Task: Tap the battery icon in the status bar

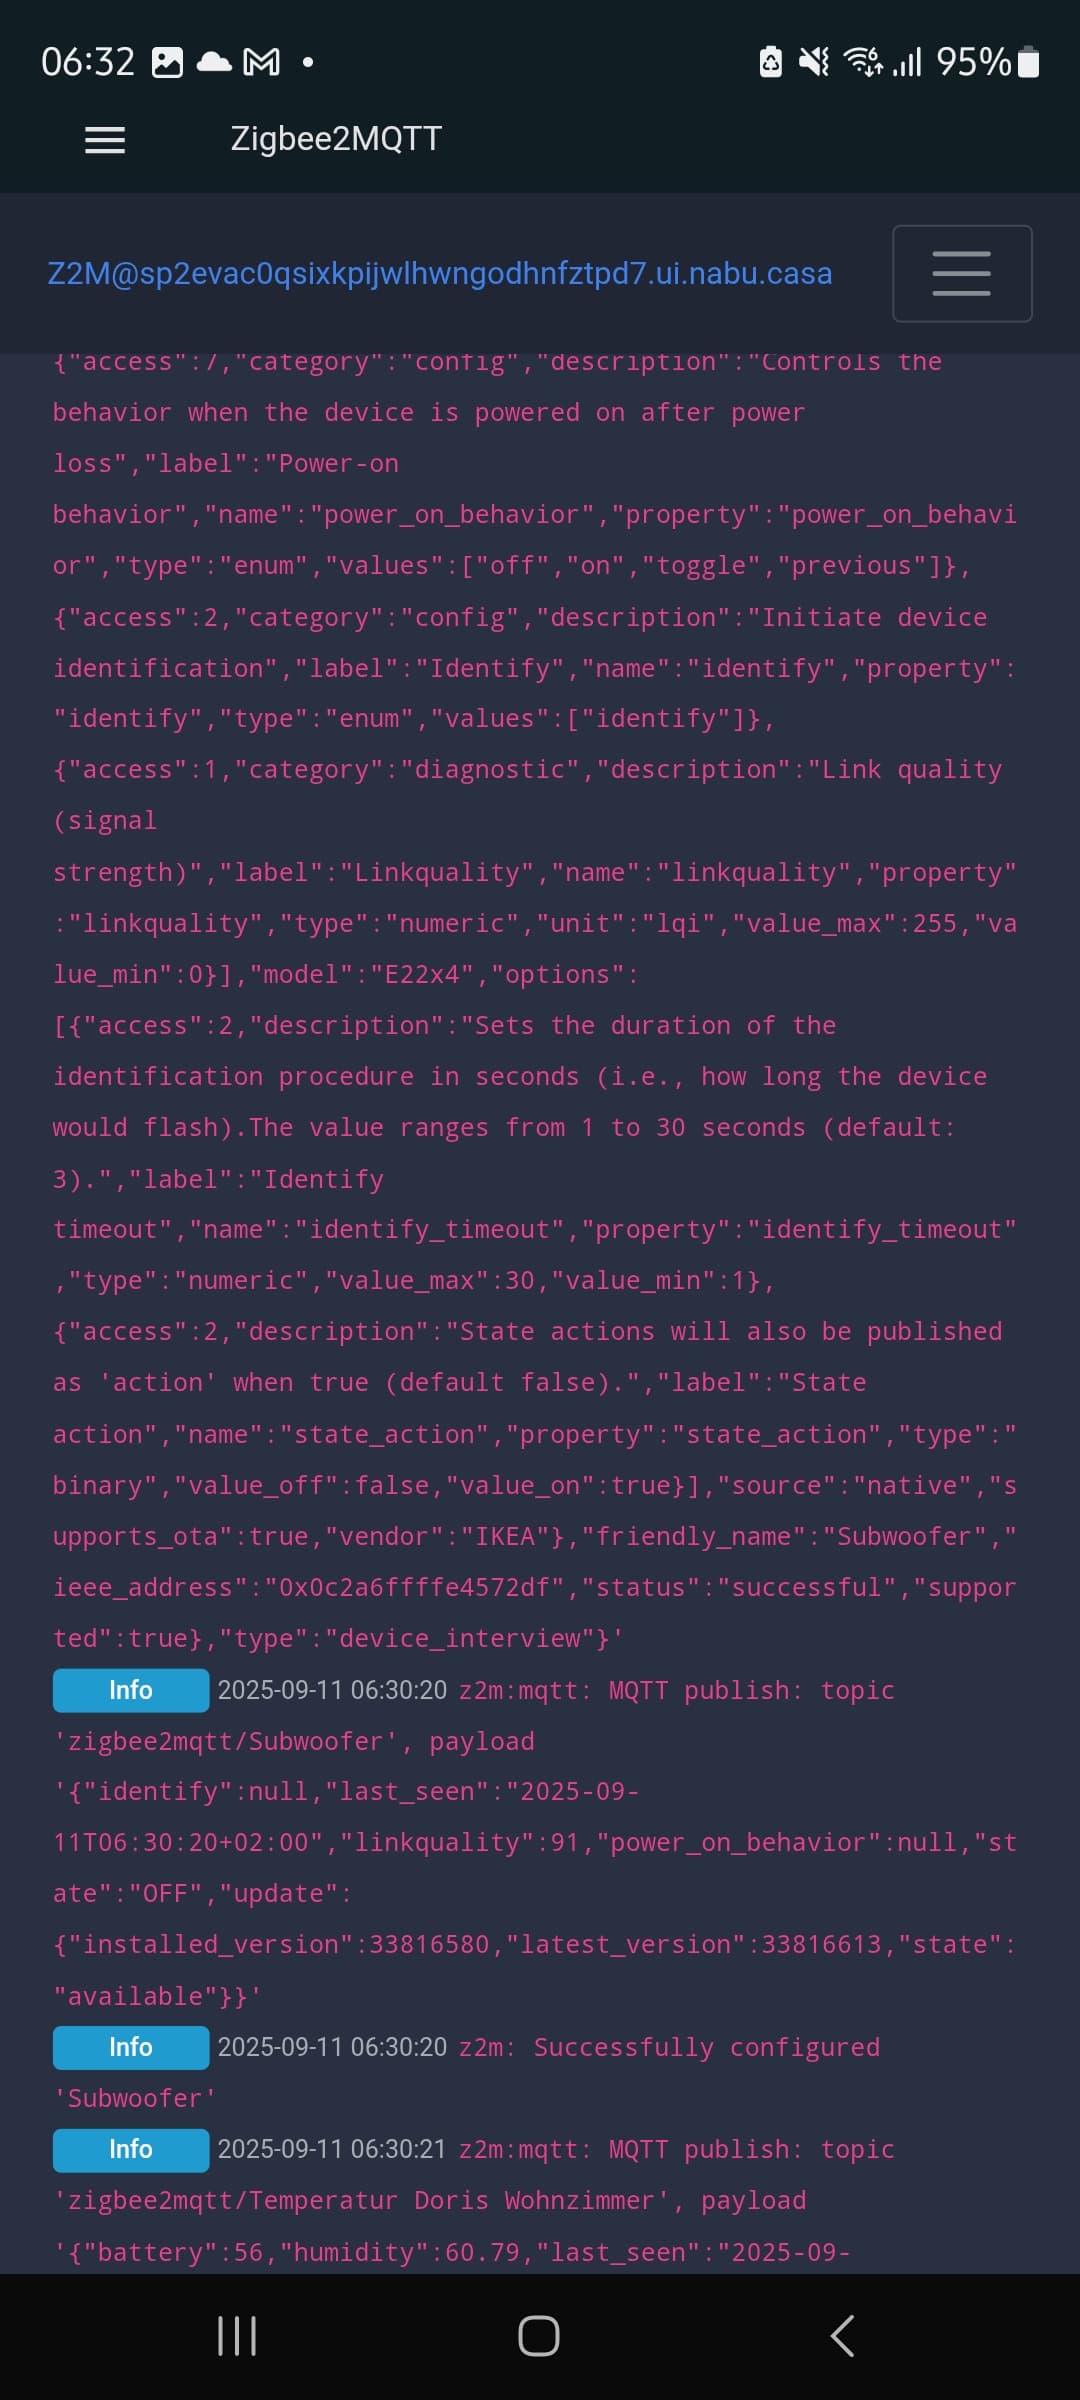Action: 1028,63
